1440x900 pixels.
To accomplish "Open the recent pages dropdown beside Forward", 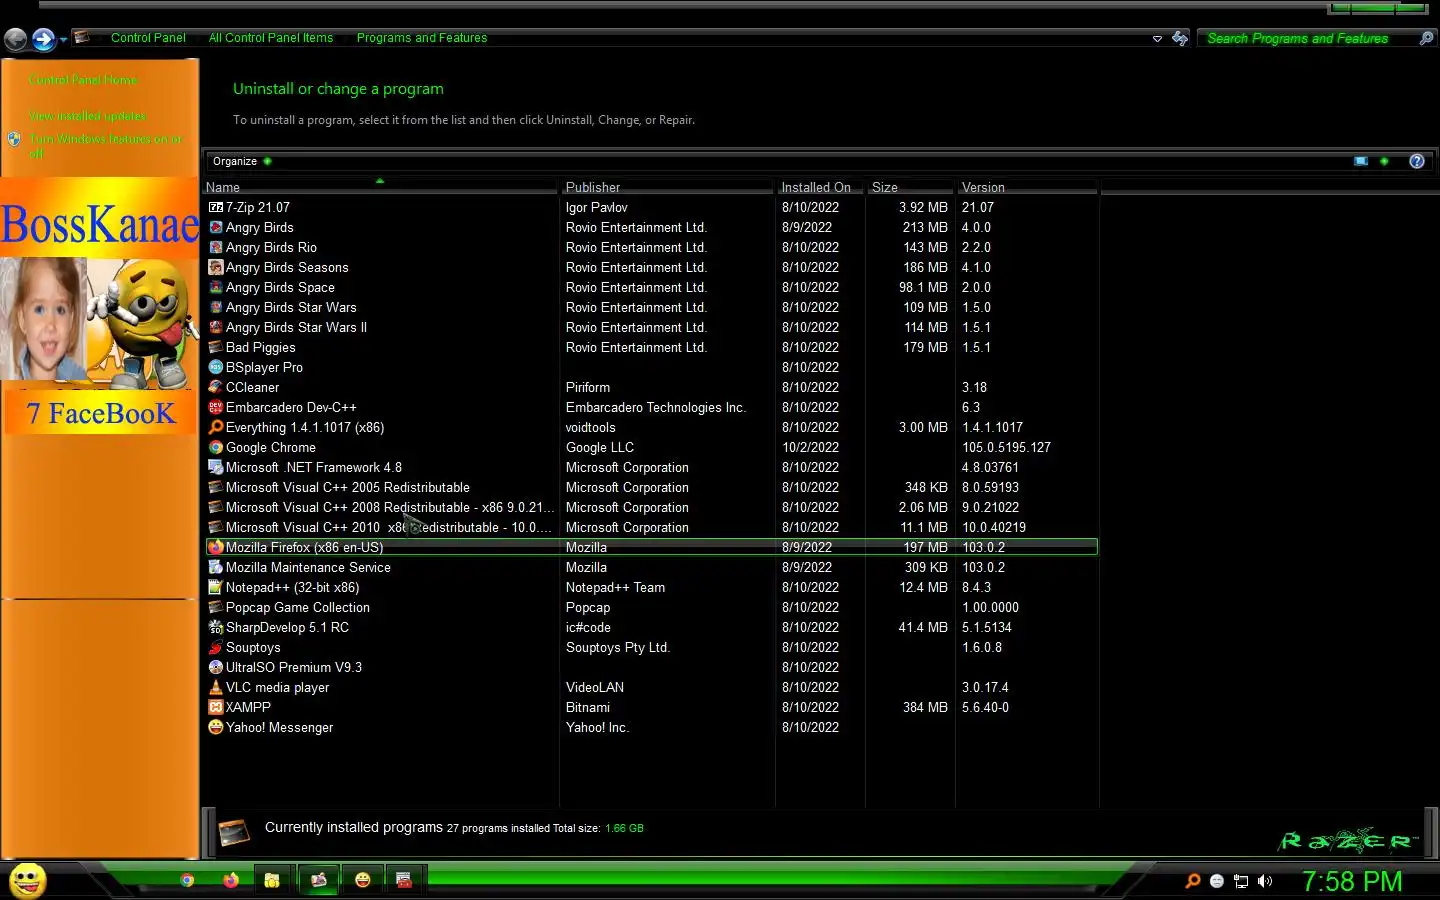I will coord(63,40).
